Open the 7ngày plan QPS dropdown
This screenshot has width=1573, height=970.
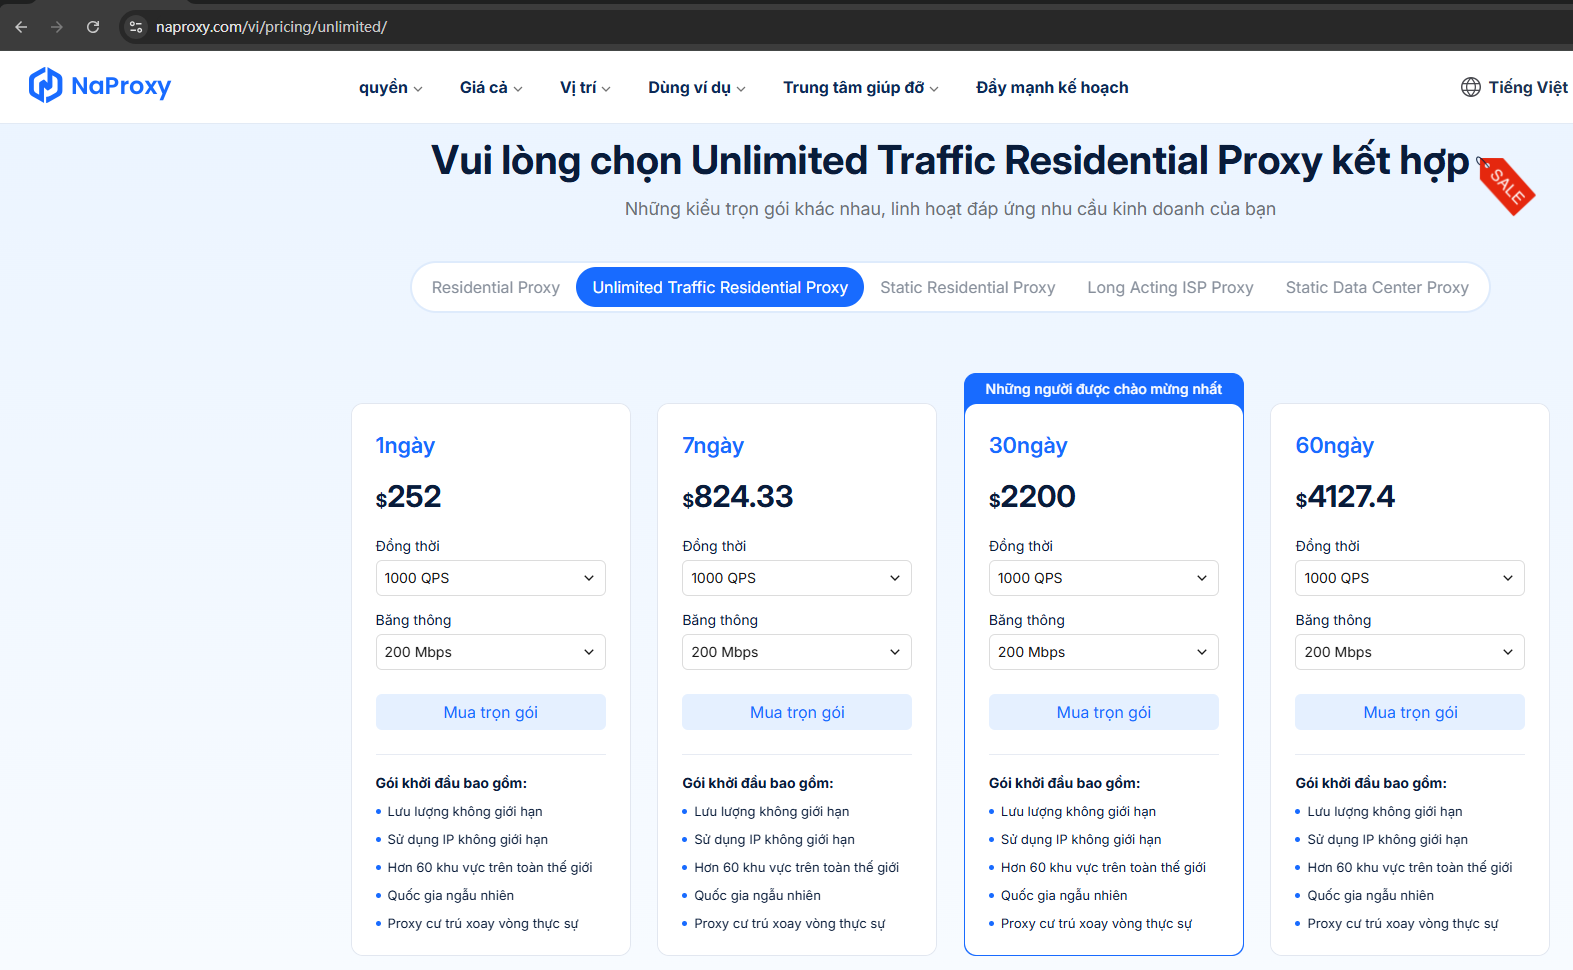tap(797, 578)
